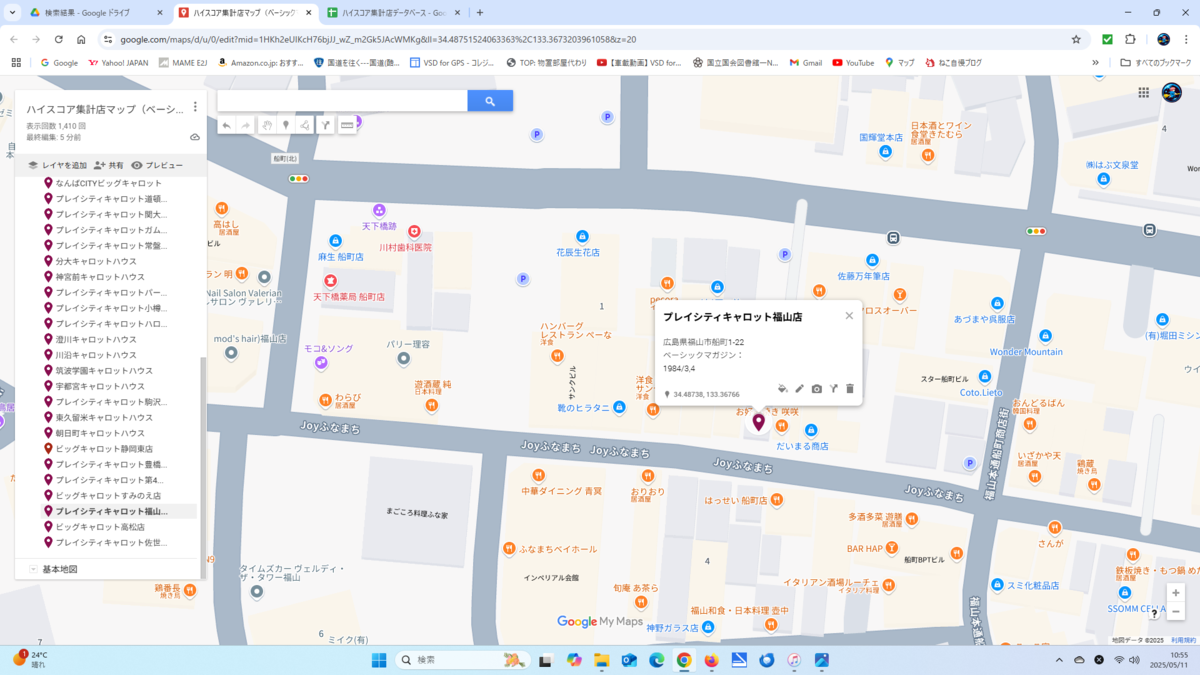This screenshot has width=1200, height=675.
Task: Click the redo arrow in map toolbar
Action: pyautogui.click(x=246, y=126)
